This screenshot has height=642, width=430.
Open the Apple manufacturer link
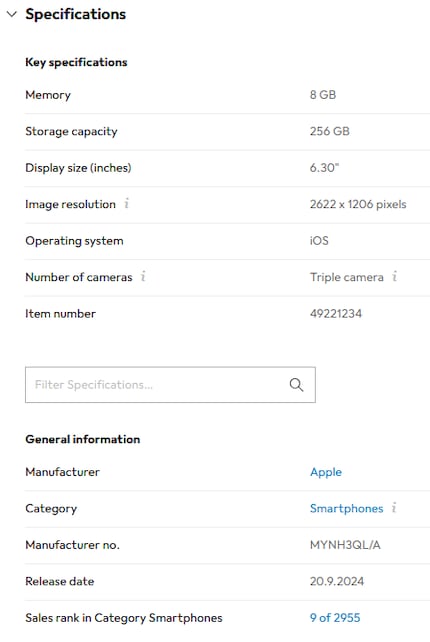326,472
